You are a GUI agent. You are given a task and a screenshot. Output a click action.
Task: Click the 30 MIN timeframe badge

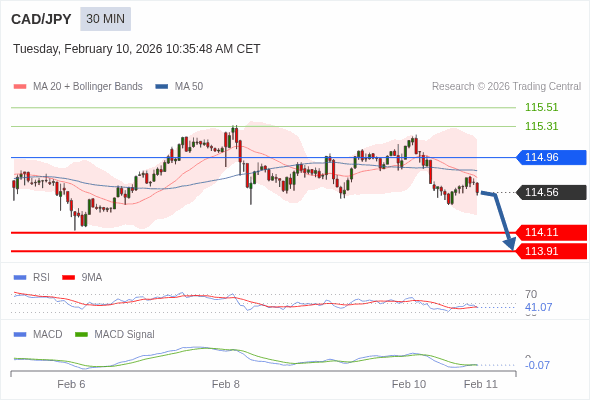(x=105, y=19)
